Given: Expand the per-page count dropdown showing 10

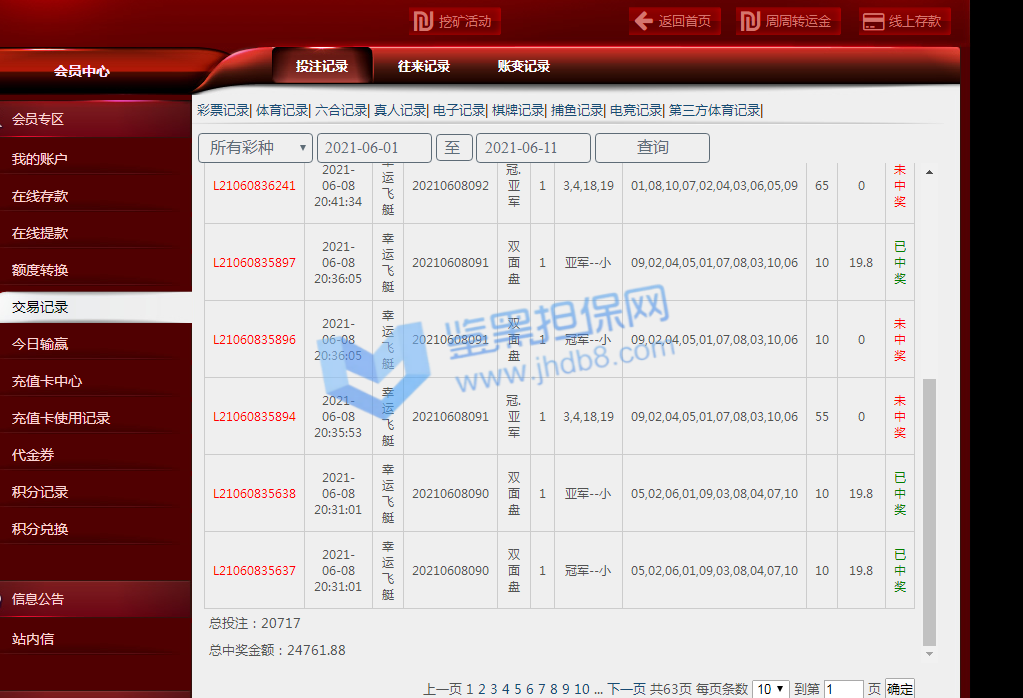Looking at the screenshot, I should (x=770, y=689).
